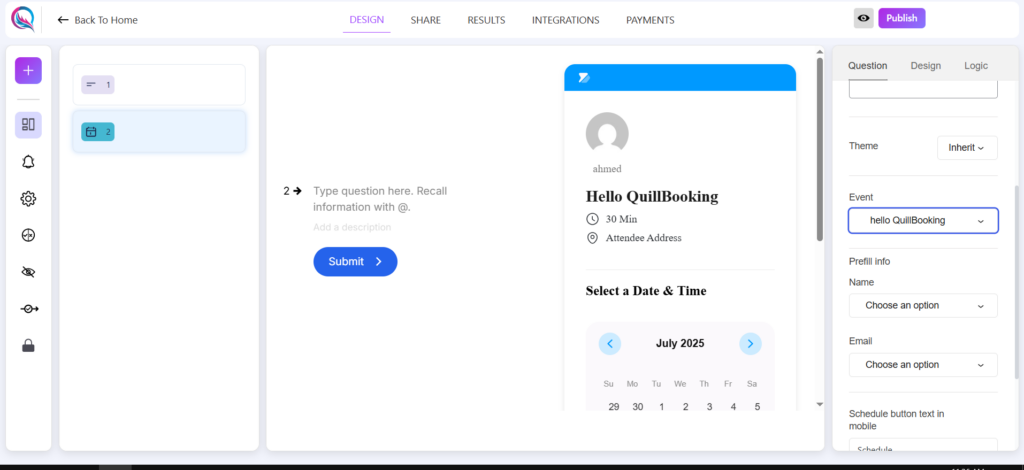Image resolution: width=1024 pixels, height=470 pixels.
Task: Go to previous month in calendar
Action: (x=610, y=343)
